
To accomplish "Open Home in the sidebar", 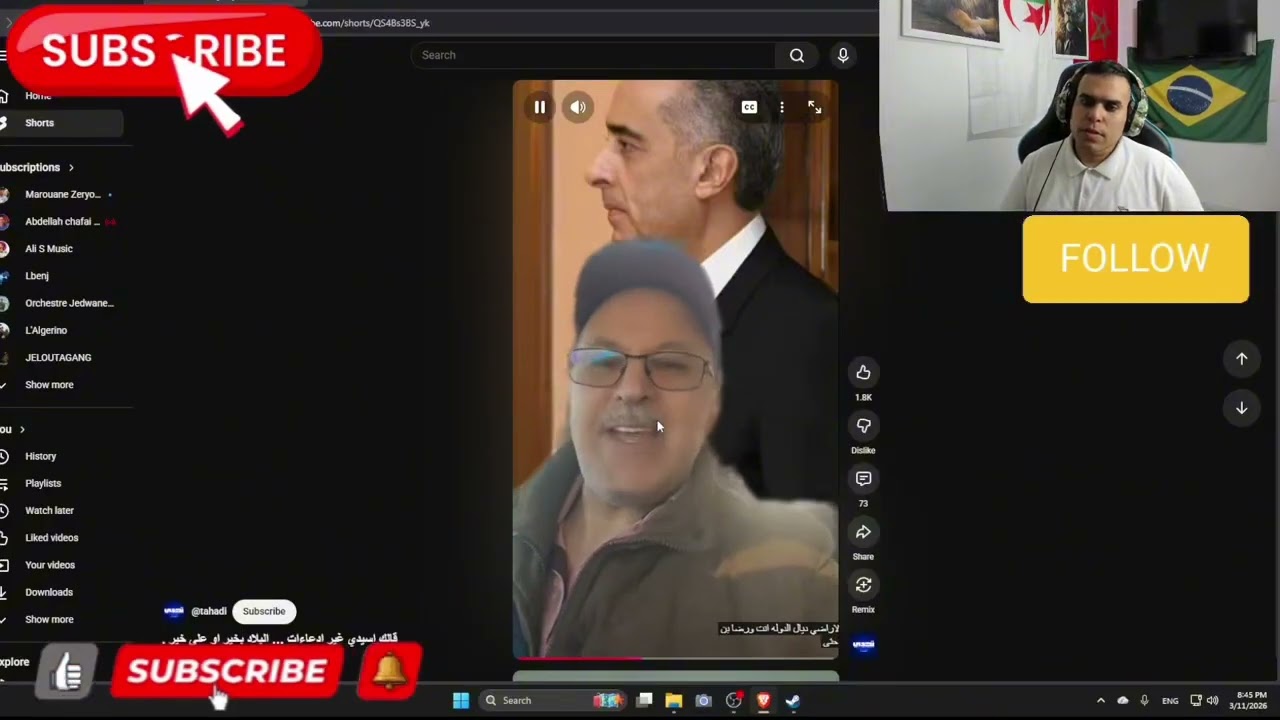I will 38,96.
